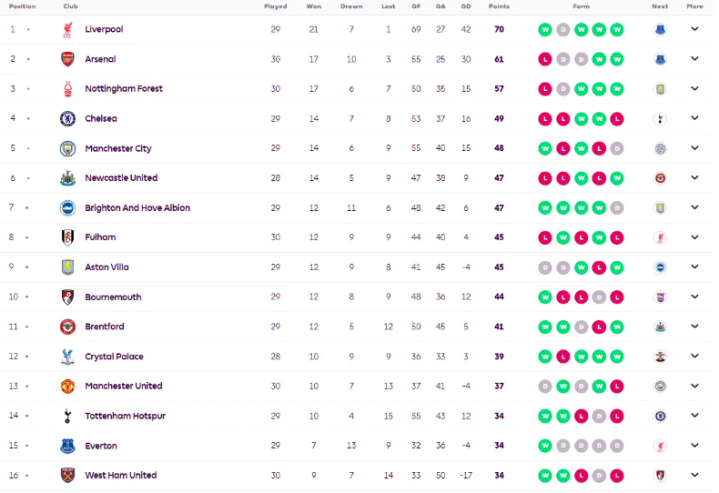Click the Brighton And Hove Albion crest
The height and width of the screenshot is (493, 719).
coord(68,208)
